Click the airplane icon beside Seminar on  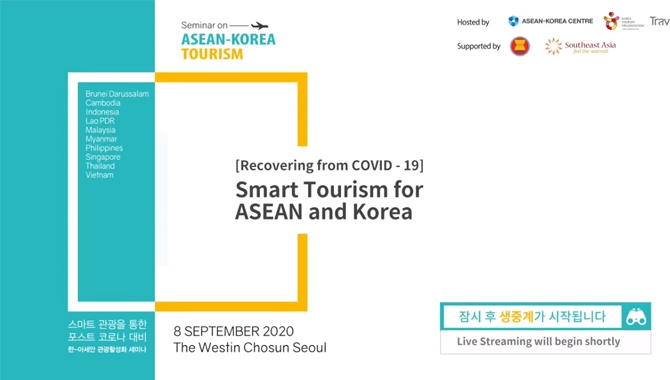pos(259,26)
